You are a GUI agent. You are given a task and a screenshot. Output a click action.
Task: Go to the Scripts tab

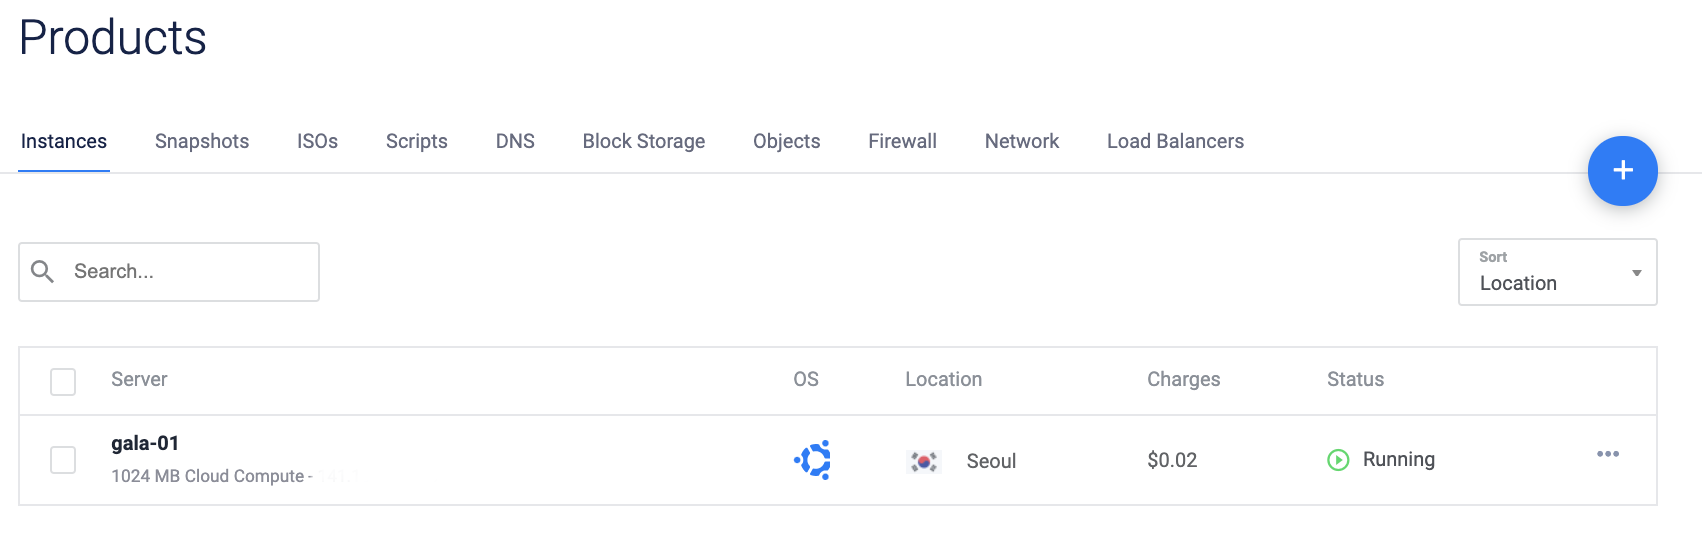[416, 141]
